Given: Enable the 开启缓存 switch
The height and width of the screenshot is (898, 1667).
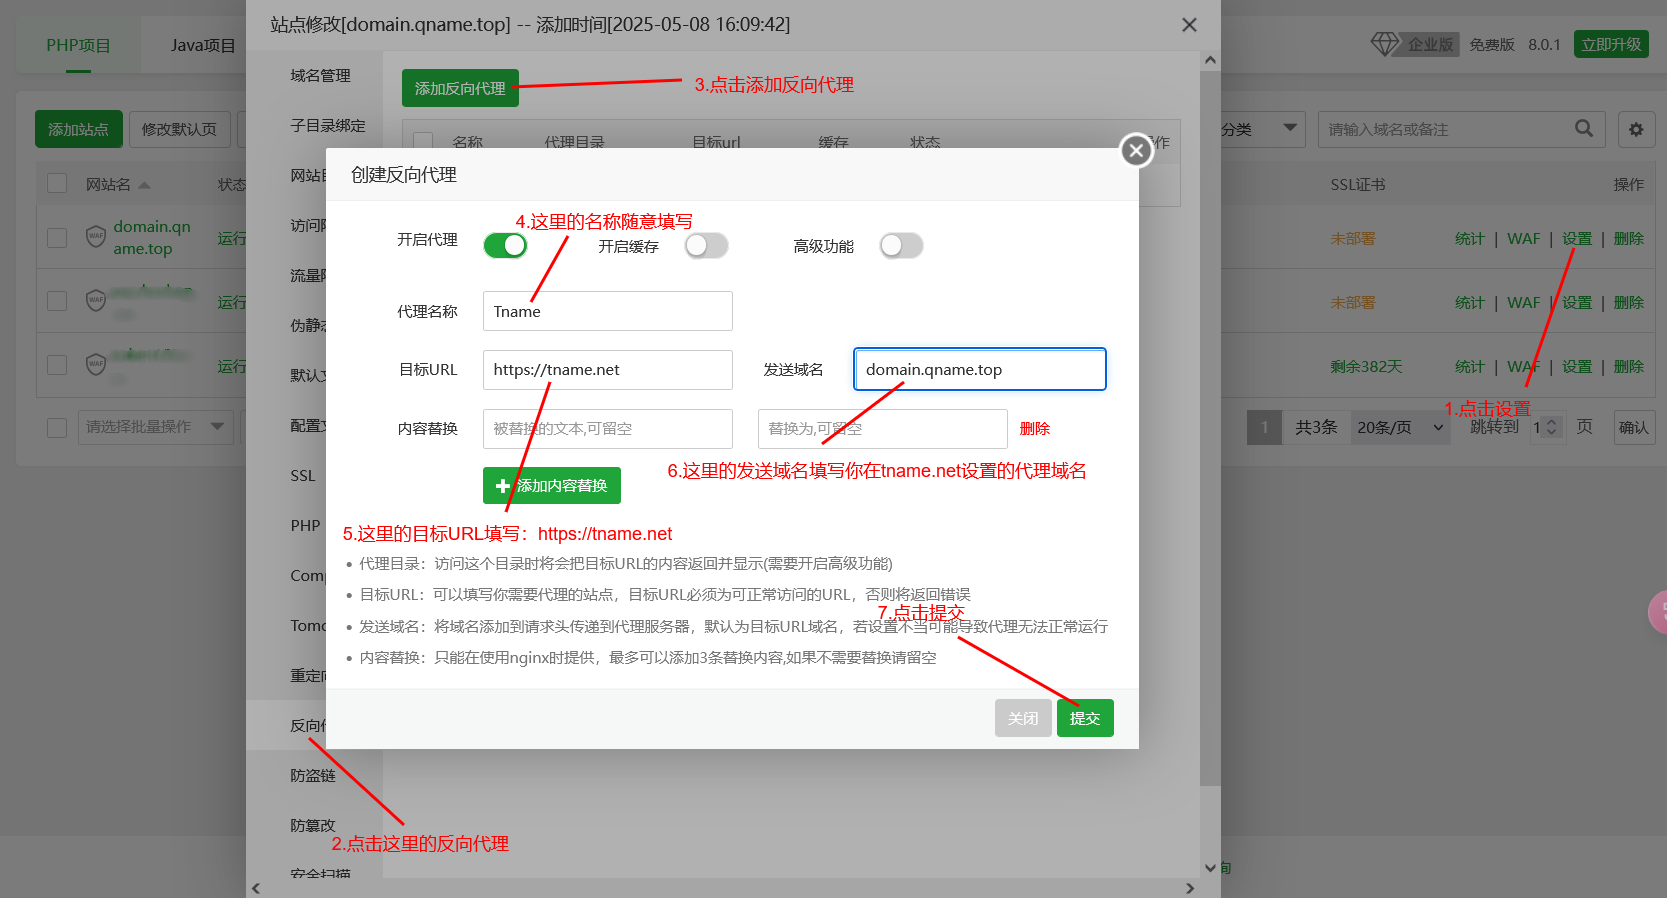Looking at the screenshot, I should tap(706, 246).
